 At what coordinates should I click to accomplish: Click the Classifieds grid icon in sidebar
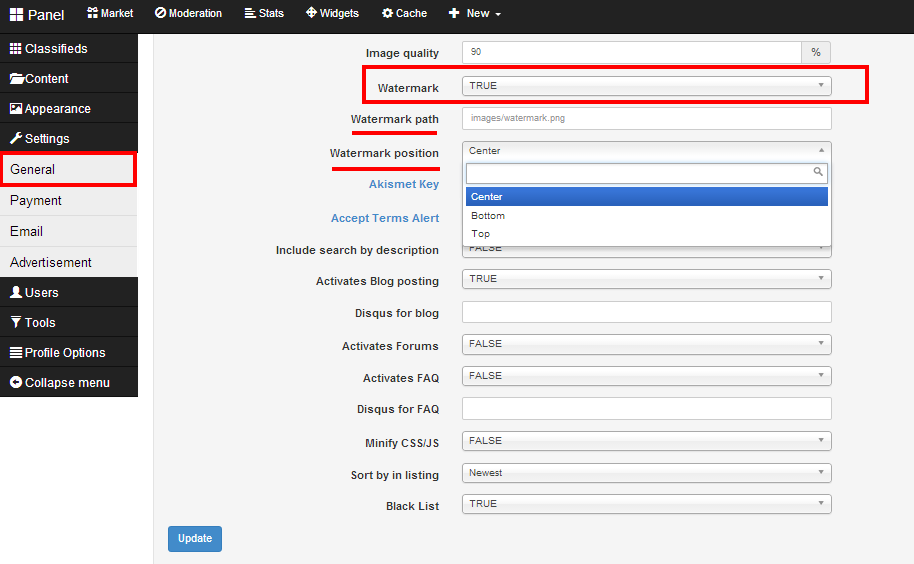point(16,48)
